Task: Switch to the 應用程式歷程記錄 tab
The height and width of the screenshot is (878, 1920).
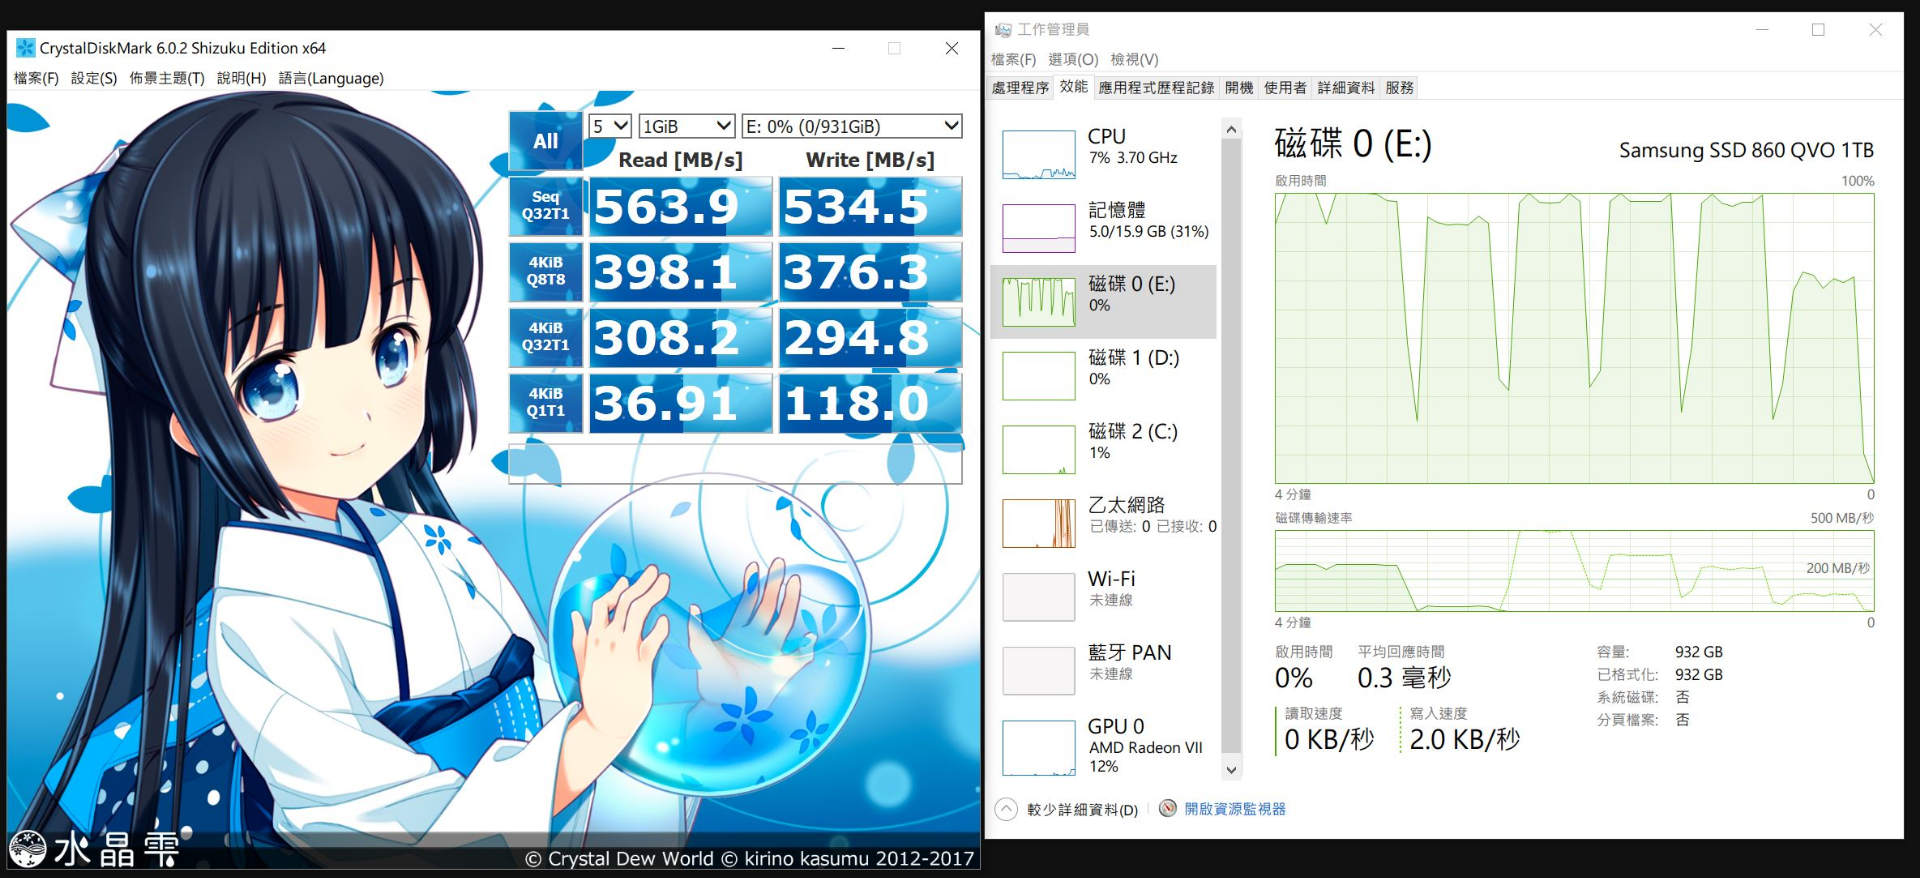Action: point(1156,88)
